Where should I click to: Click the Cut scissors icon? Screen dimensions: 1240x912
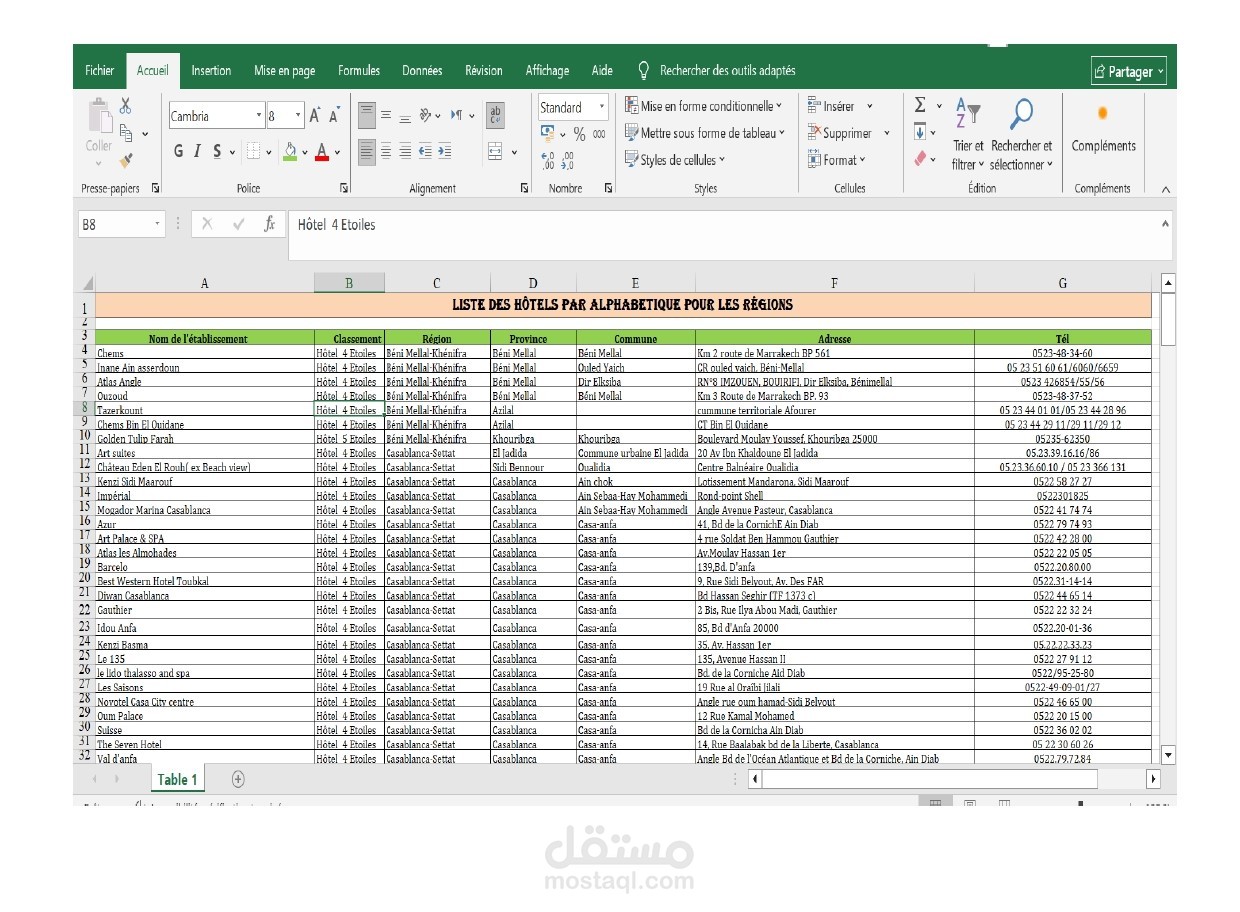point(126,105)
